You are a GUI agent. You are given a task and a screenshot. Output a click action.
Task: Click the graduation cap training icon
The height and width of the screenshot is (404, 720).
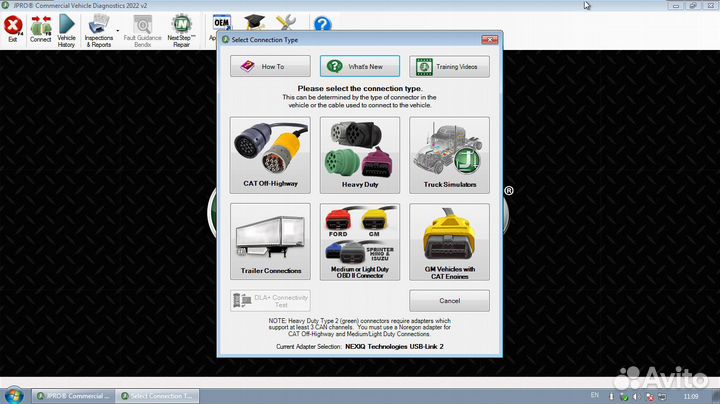pyautogui.click(x=254, y=22)
